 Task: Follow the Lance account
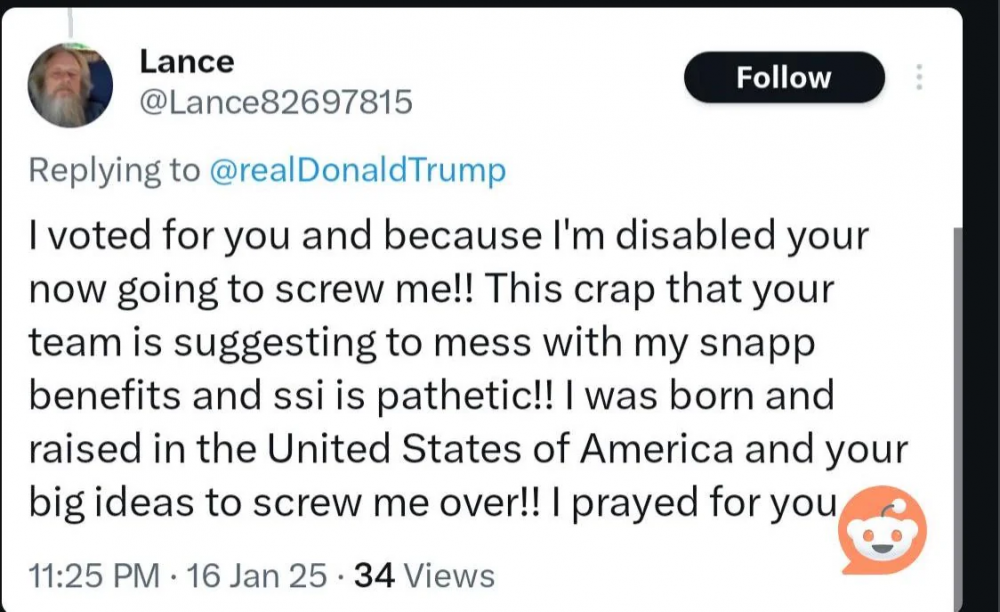tap(784, 77)
